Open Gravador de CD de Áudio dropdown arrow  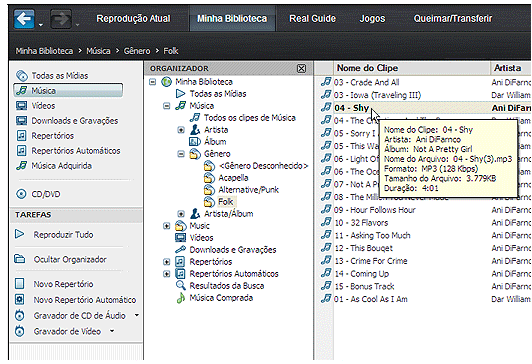[137, 315]
